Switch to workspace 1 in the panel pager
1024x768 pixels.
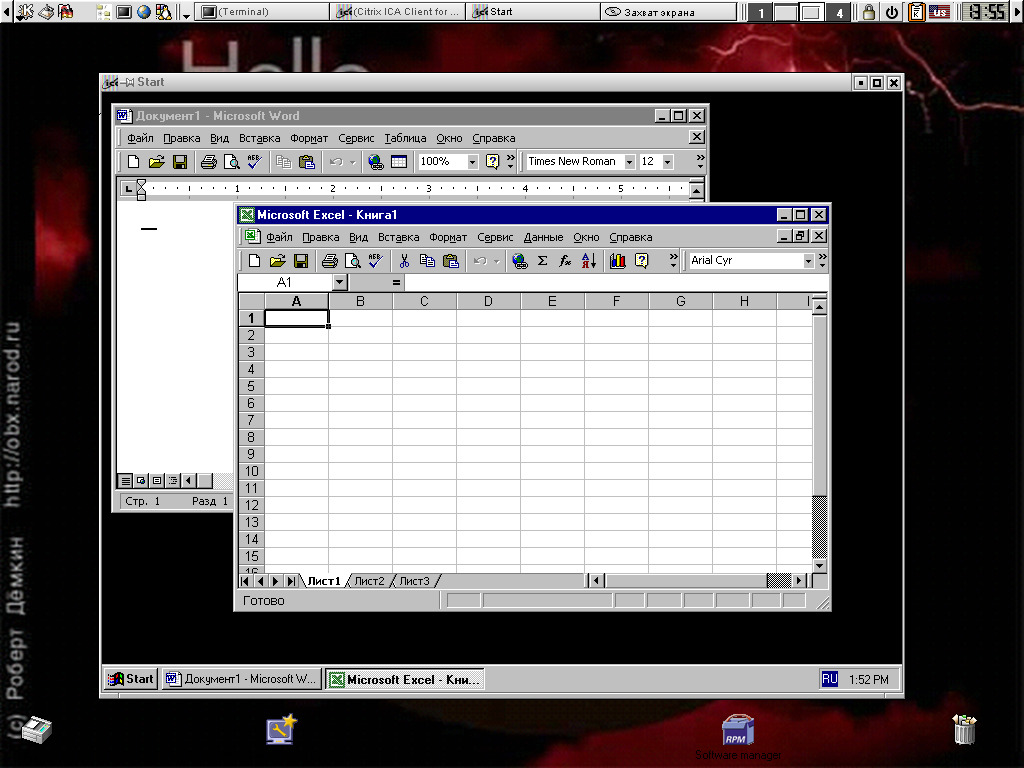[760, 12]
